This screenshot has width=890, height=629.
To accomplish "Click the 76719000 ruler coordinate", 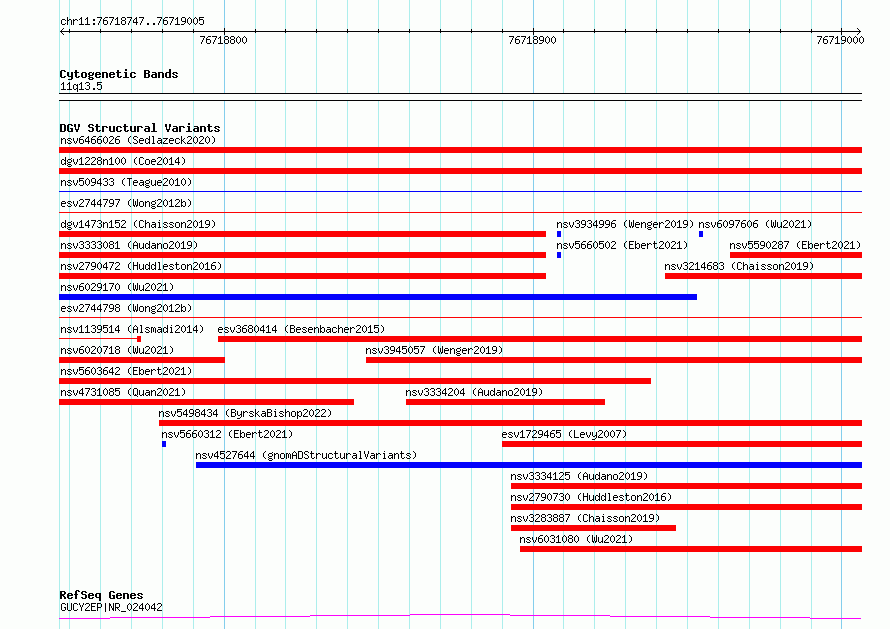I will (840, 40).
